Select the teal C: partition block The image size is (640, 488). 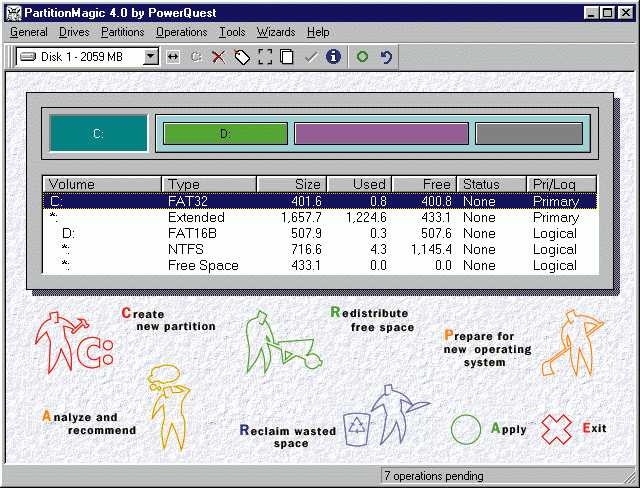pyautogui.click(x=98, y=134)
